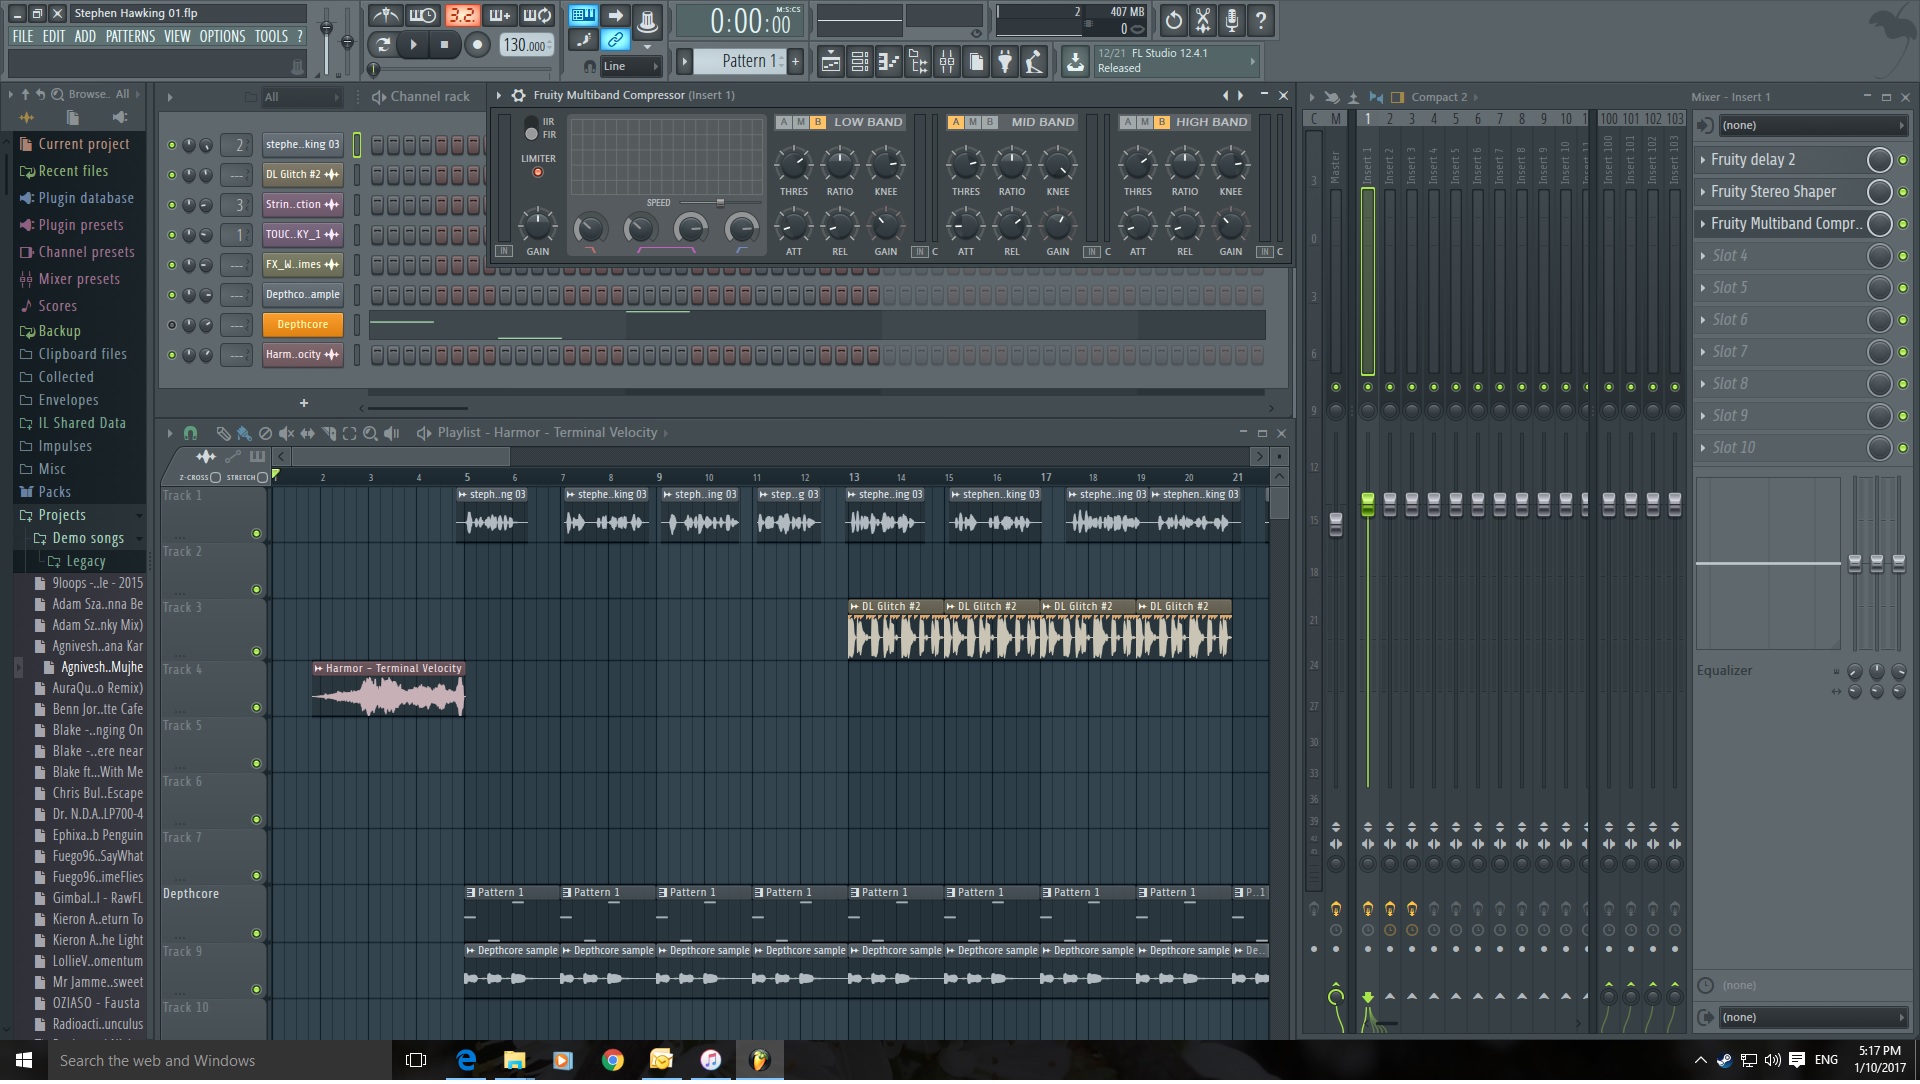Open the plugin picker plug icon
1920x1084 pixels.
point(1005,62)
